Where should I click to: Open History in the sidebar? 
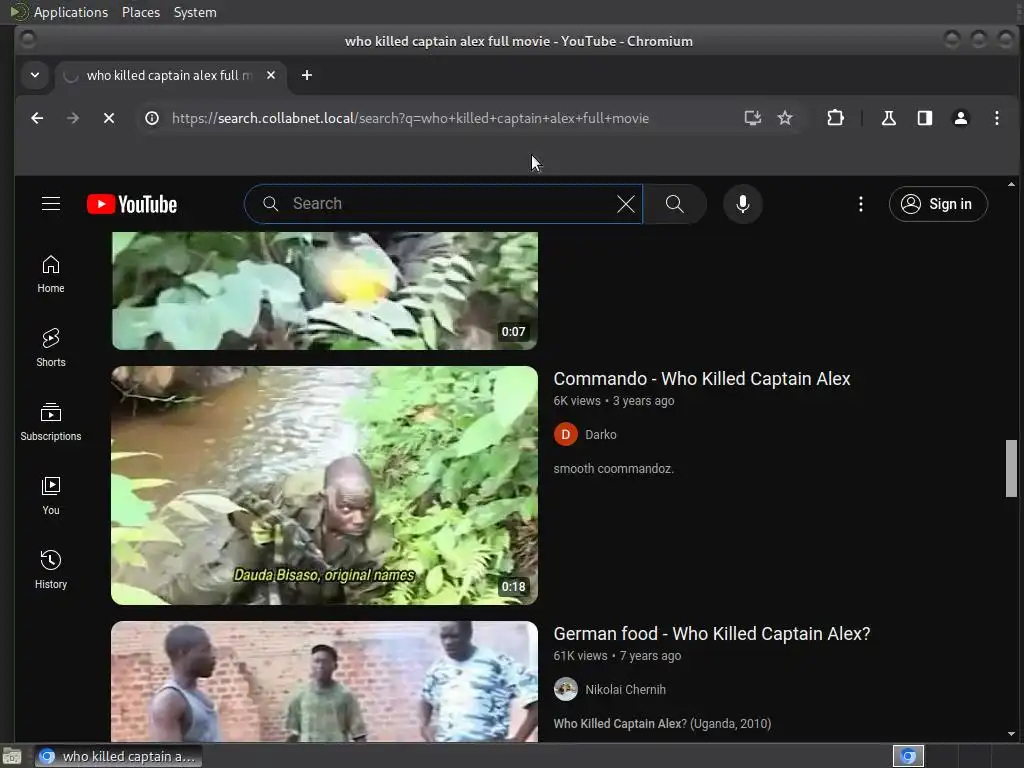(x=51, y=570)
